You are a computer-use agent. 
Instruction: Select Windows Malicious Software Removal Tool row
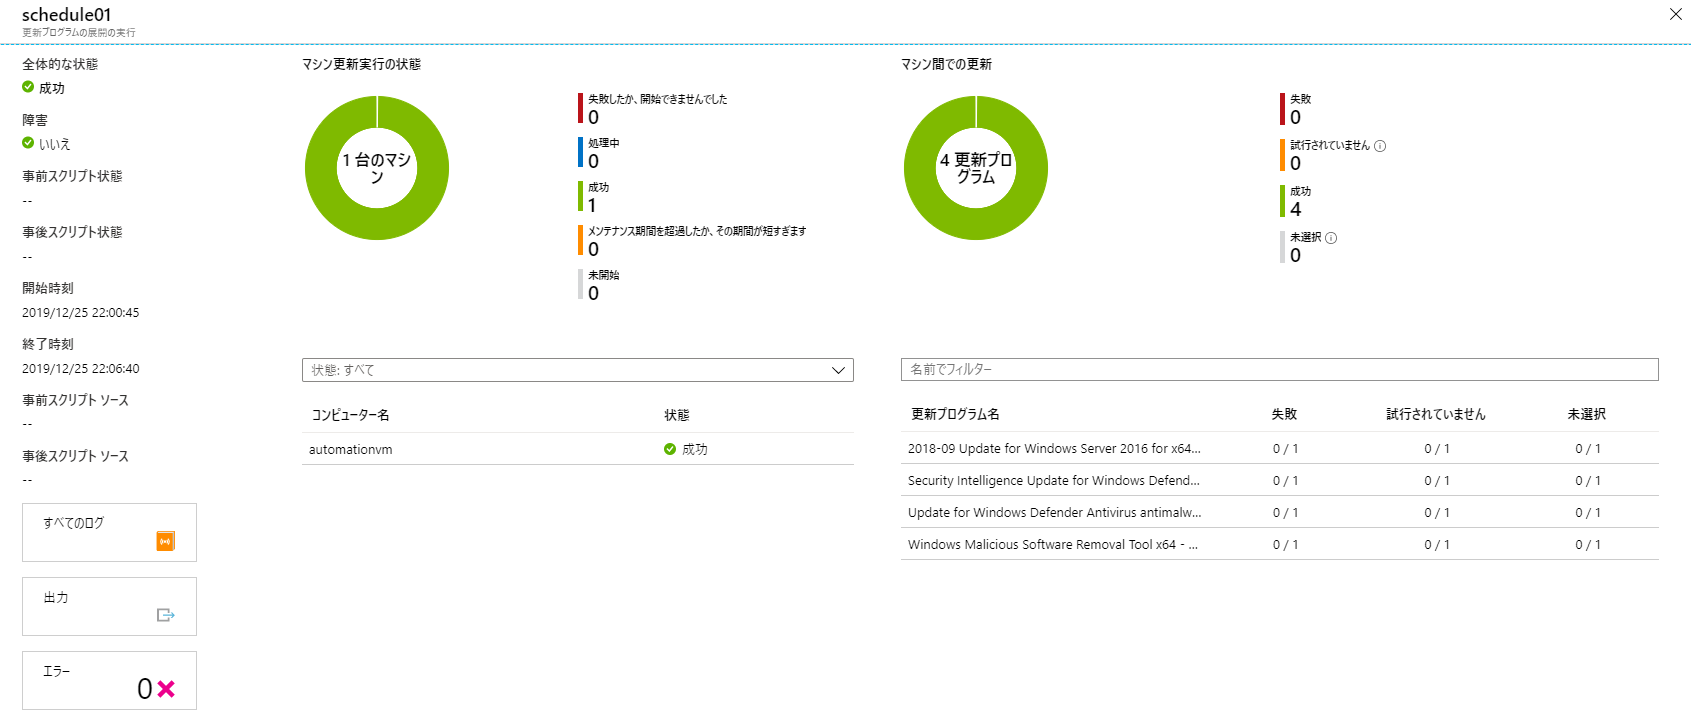(x=1052, y=545)
